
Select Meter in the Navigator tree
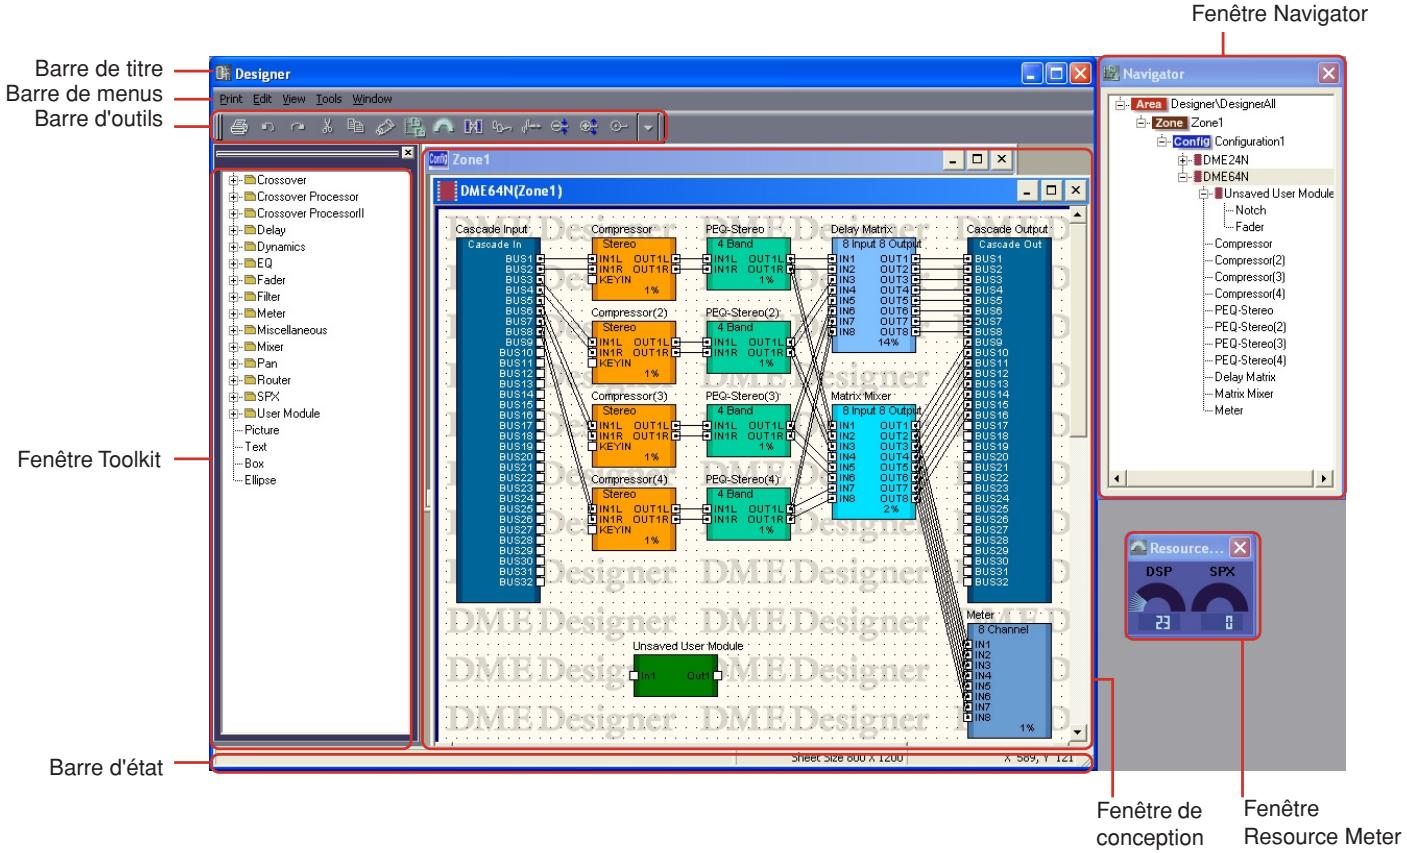coord(1229,410)
